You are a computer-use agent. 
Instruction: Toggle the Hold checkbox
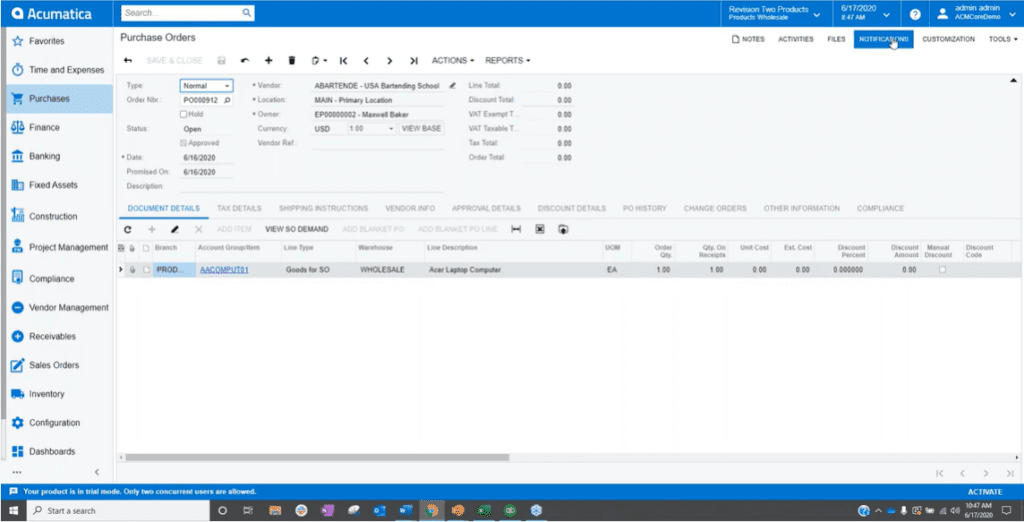coord(184,114)
